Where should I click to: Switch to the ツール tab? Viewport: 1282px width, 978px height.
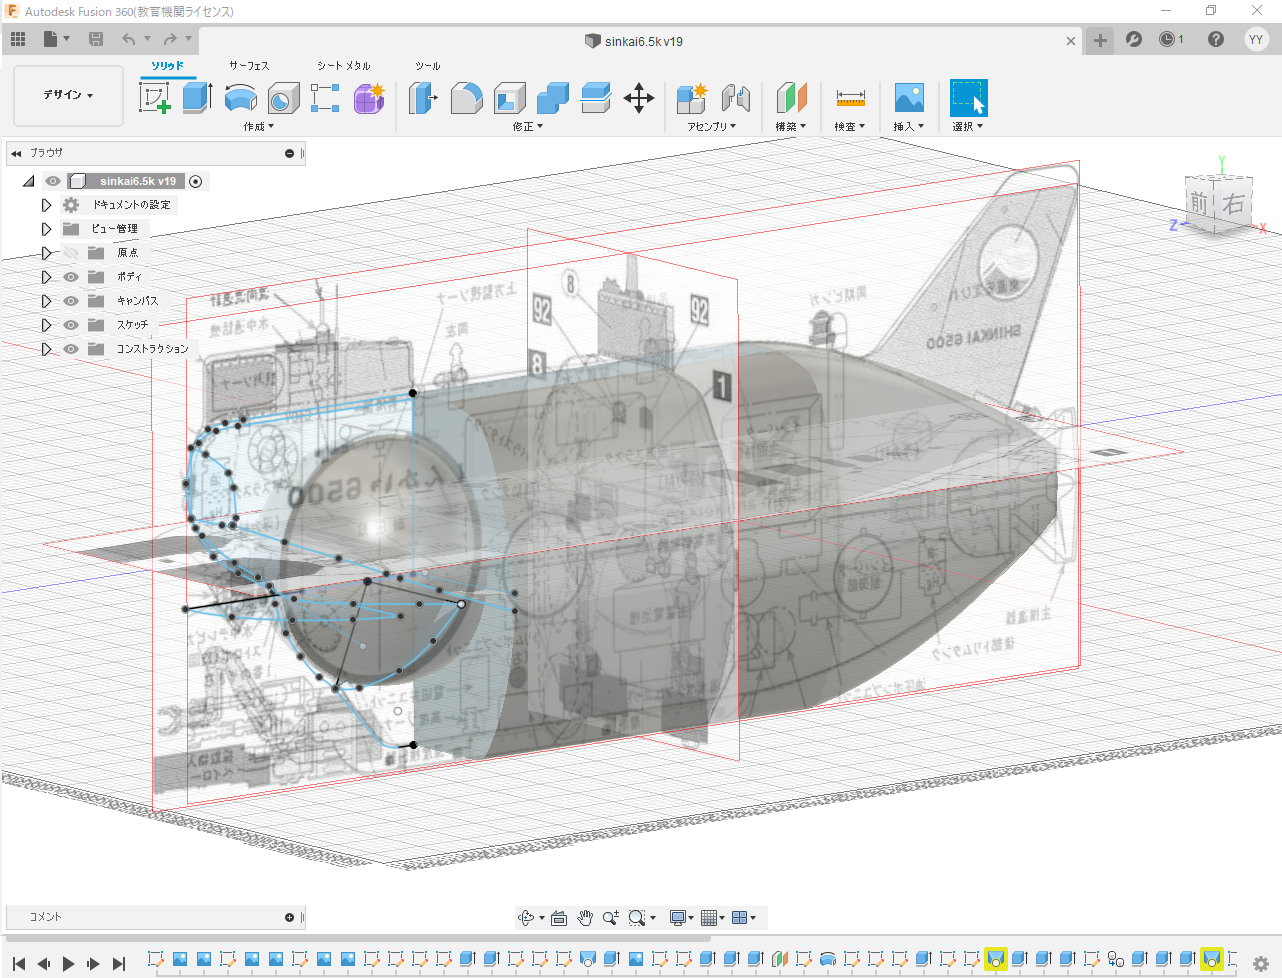coord(428,66)
